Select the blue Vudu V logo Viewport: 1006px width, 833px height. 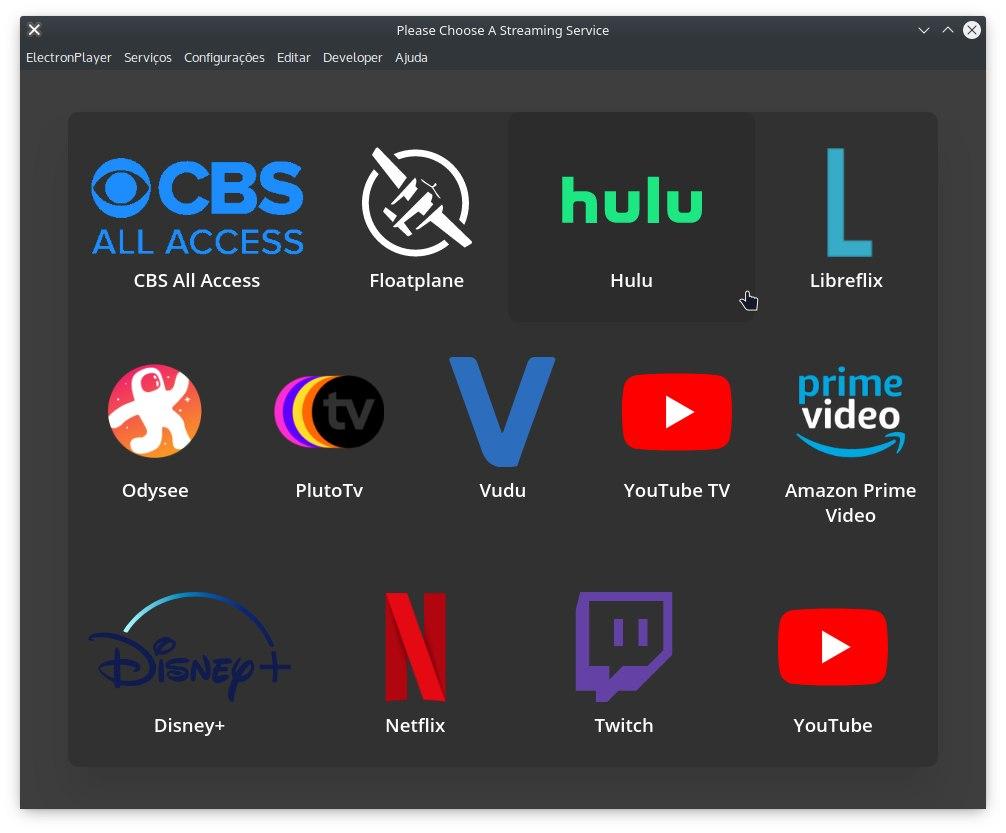[x=502, y=411]
